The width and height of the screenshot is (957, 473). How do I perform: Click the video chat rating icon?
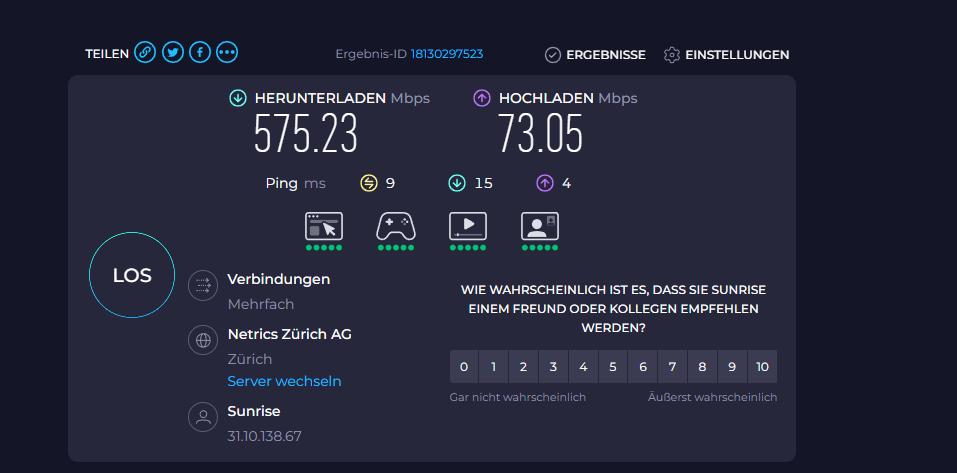click(540, 227)
